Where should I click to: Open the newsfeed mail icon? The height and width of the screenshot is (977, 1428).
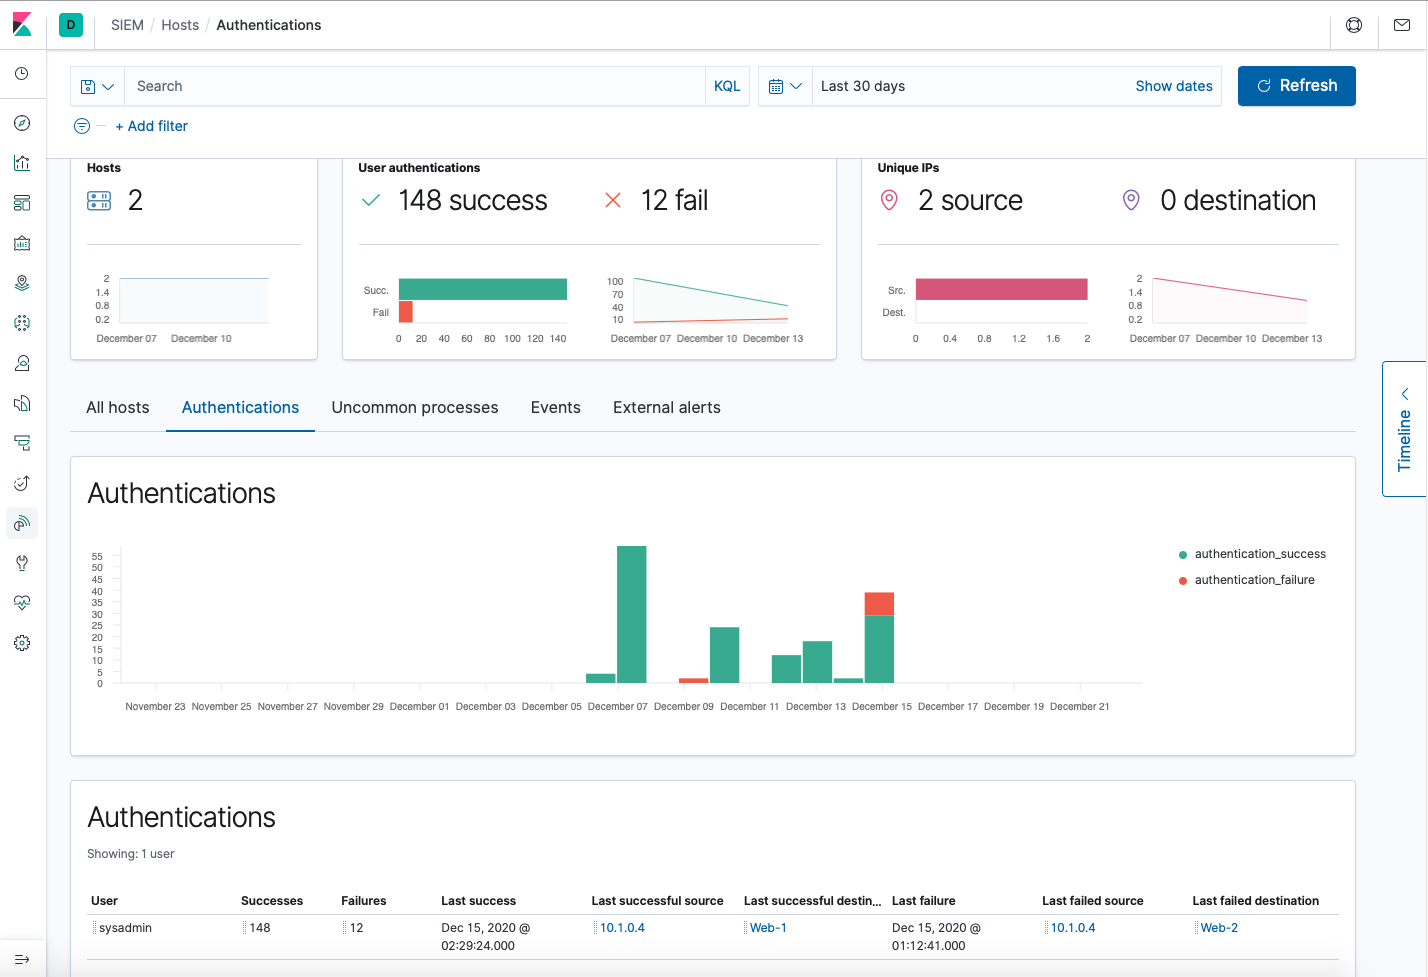click(1402, 25)
